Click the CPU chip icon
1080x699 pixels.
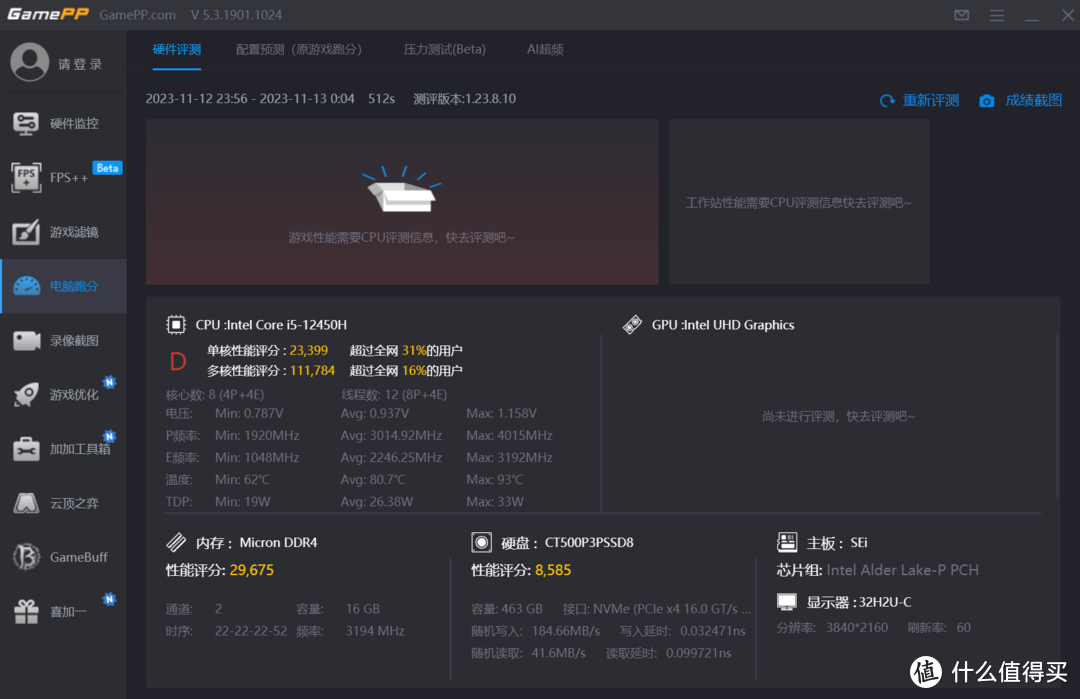176,324
